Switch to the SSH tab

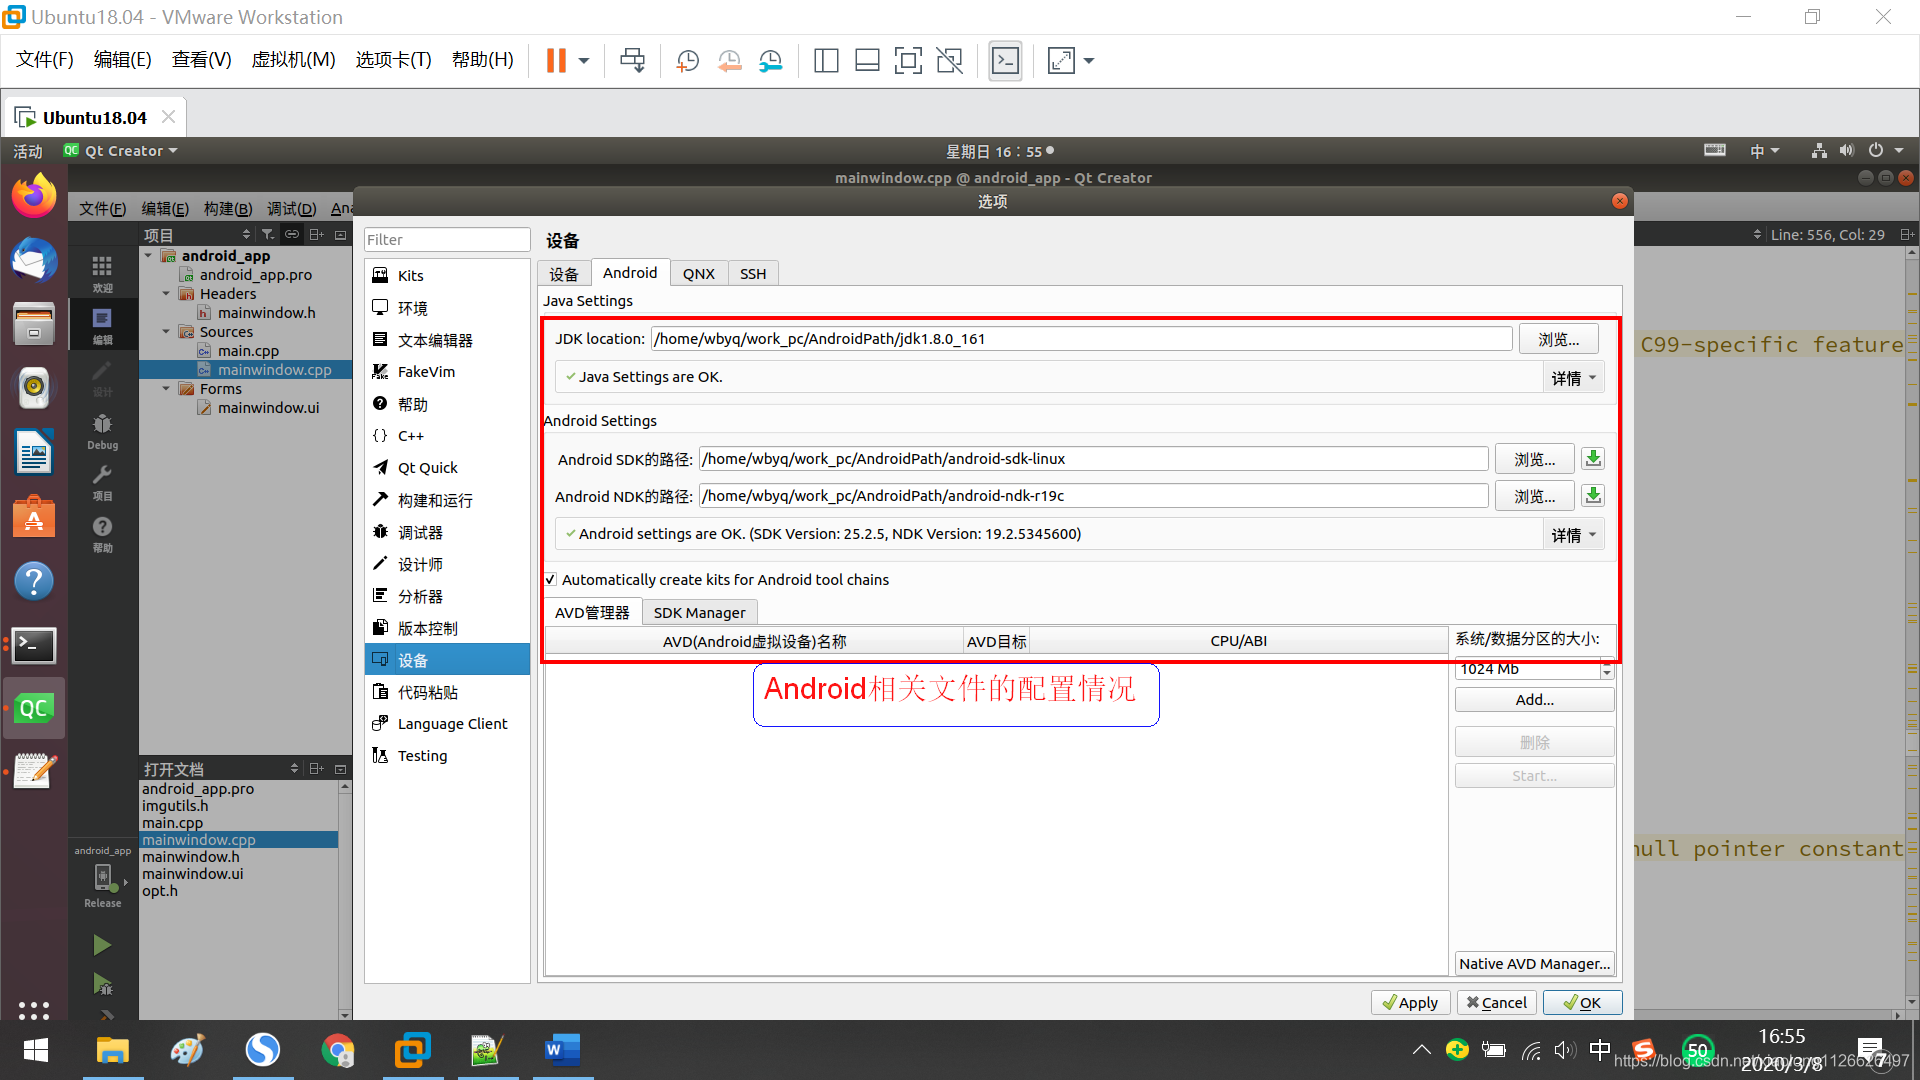pos(753,272)
